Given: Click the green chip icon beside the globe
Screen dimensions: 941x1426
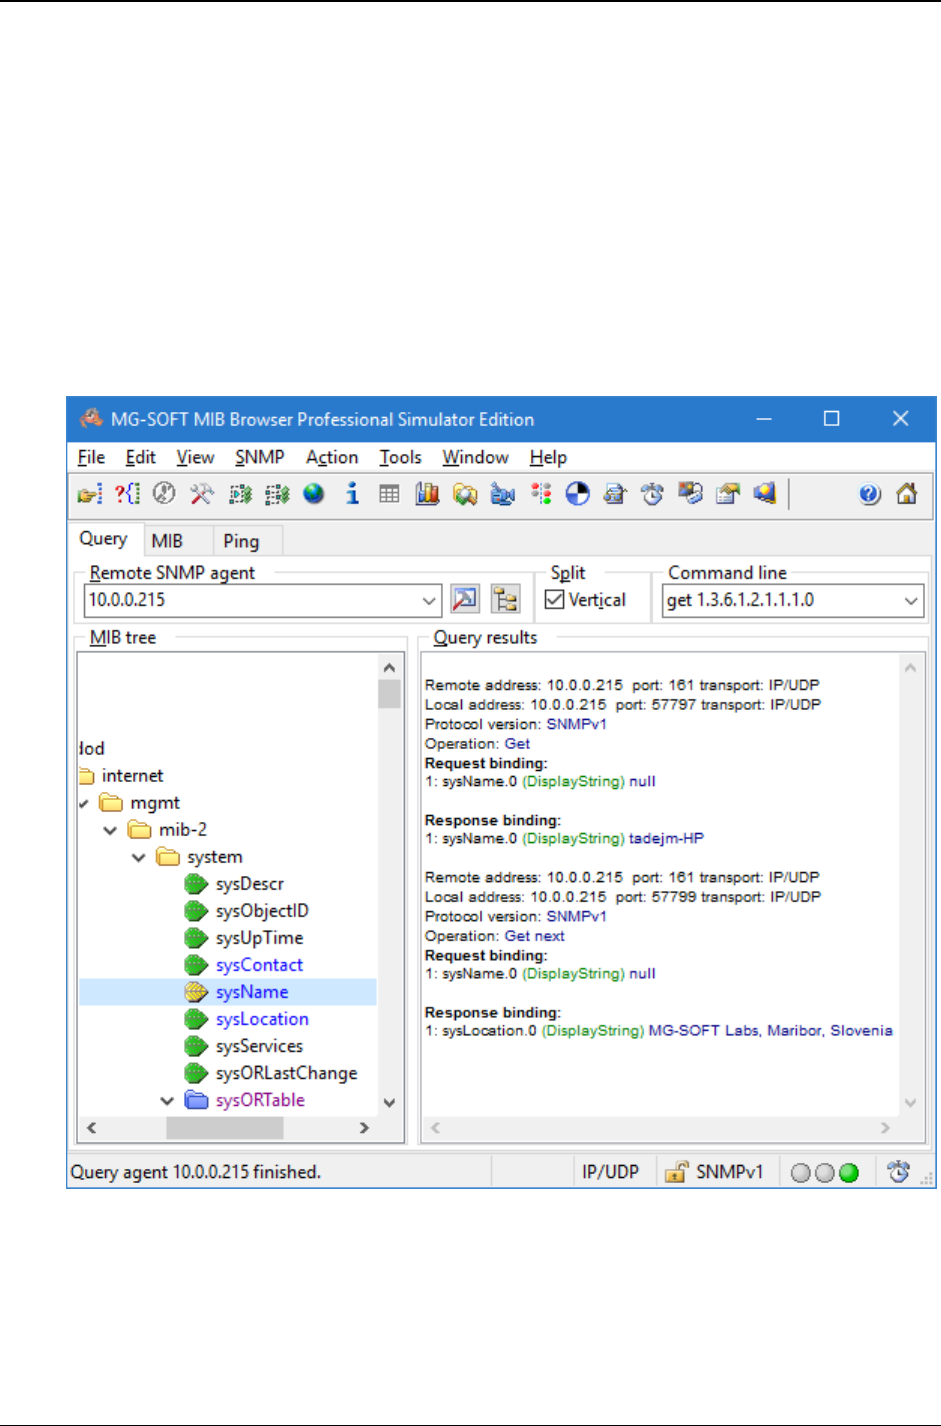Looking at the screenshot, I should coord(277,494).
